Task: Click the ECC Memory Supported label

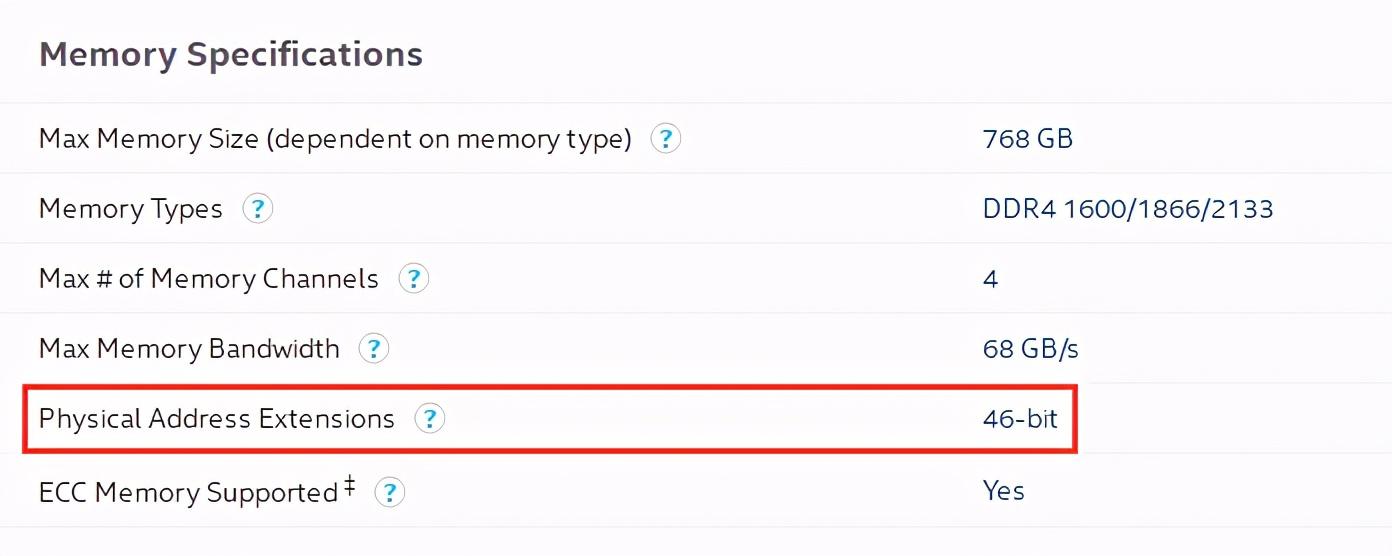Action: [188, 492]
